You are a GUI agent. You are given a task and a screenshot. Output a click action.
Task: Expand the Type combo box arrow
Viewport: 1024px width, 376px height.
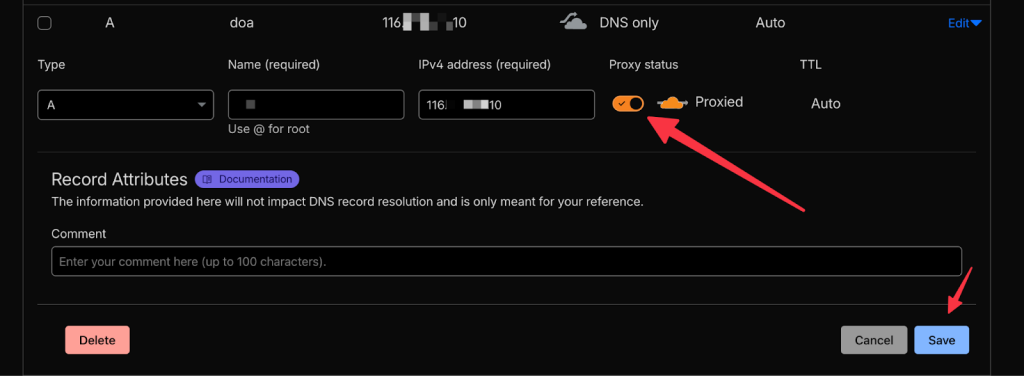click(201, 104)
